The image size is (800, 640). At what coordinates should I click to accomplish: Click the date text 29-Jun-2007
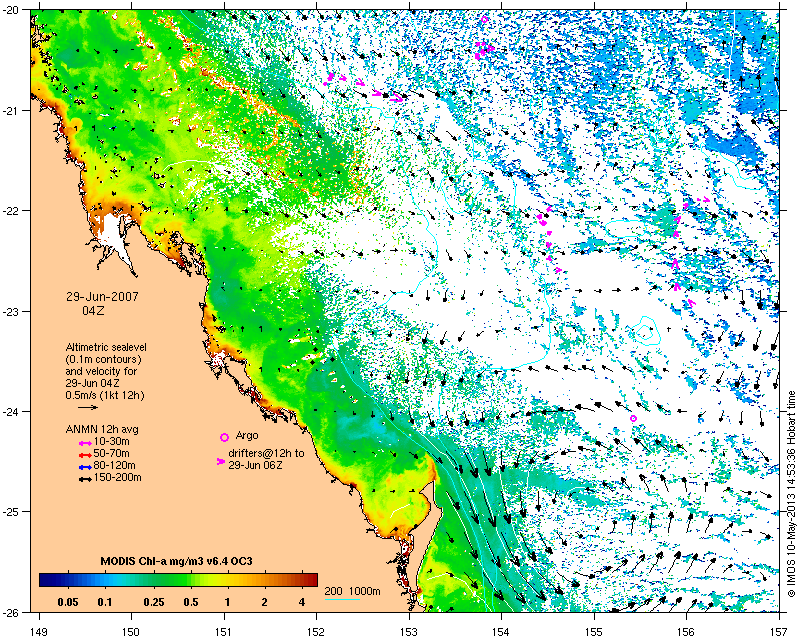pos(103,297)
